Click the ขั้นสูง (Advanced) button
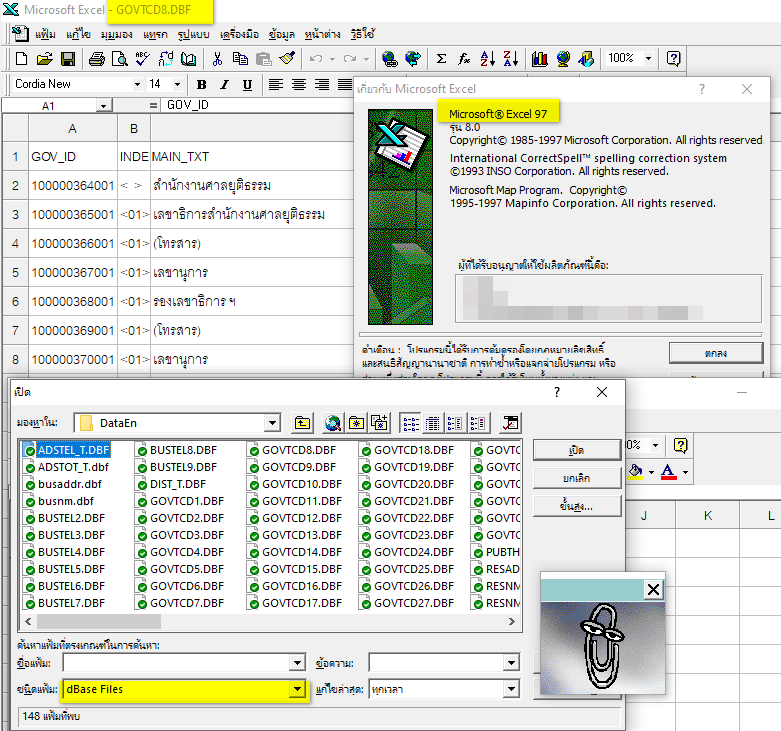 (577, 507)
